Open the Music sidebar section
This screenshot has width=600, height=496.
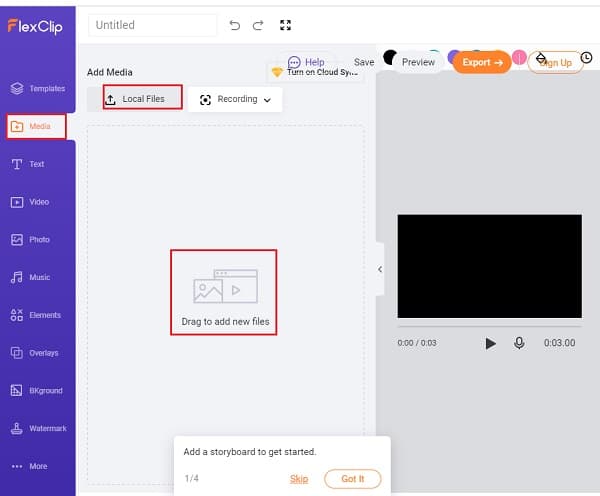[x=30, y=277]
